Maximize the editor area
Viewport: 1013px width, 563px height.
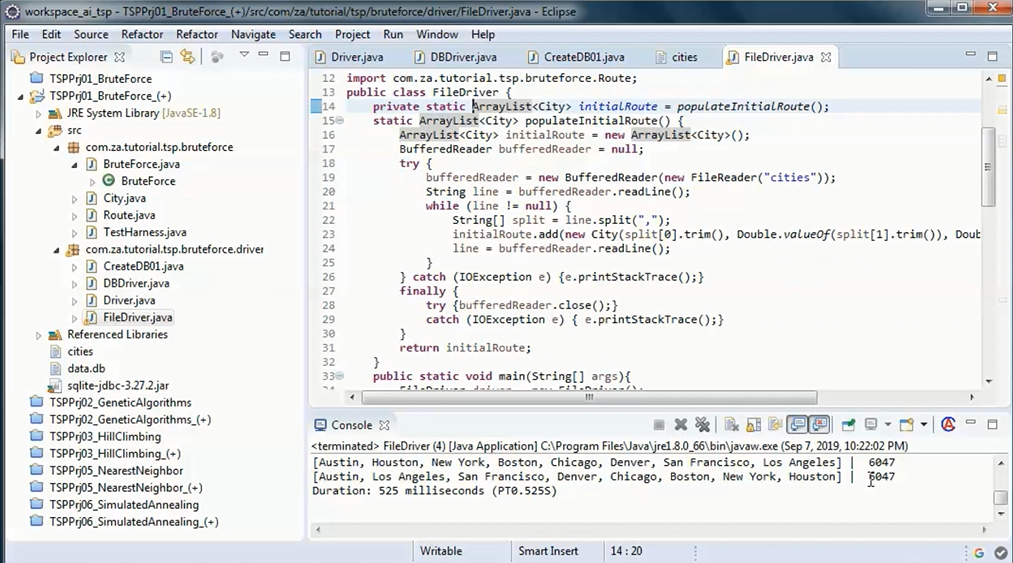point(992,56)
